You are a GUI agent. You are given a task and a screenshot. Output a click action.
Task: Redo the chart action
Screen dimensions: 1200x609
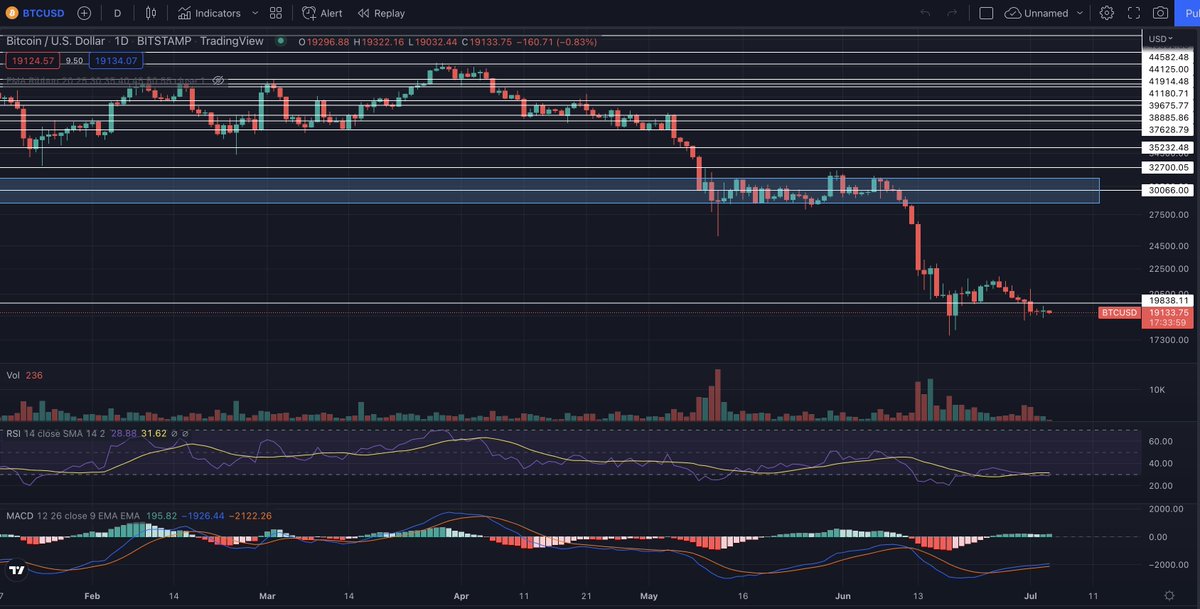click(x=952, y=13)
